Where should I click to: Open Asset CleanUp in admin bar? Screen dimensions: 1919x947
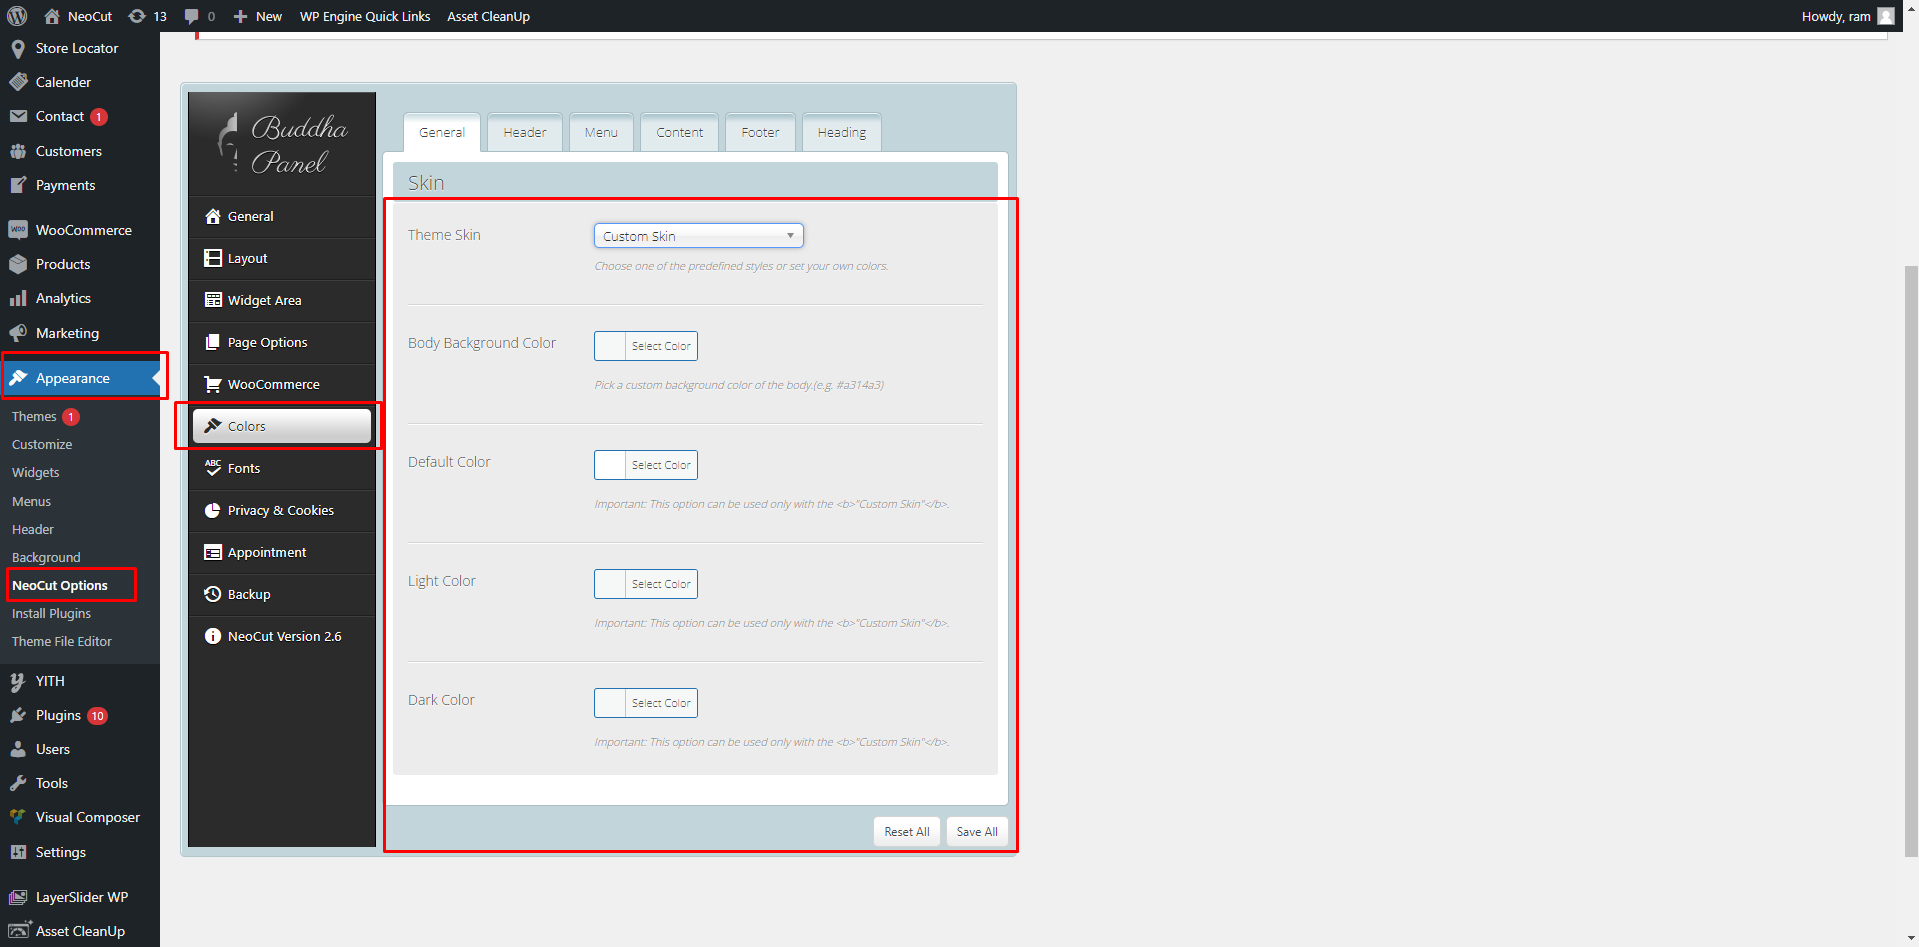point(488,16)
